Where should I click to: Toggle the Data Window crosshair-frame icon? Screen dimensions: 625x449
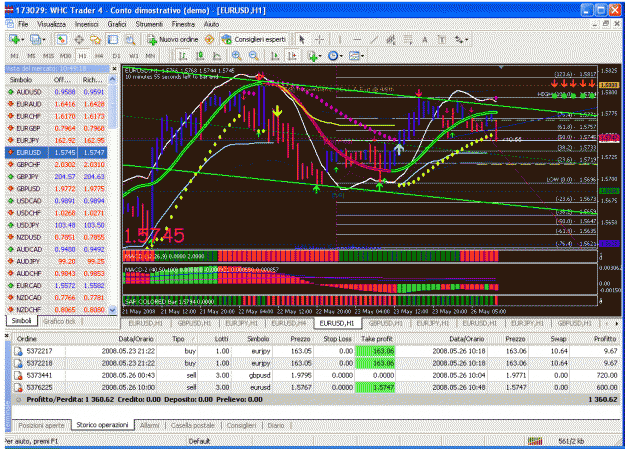pyautogui.click(x=79, y=39)
